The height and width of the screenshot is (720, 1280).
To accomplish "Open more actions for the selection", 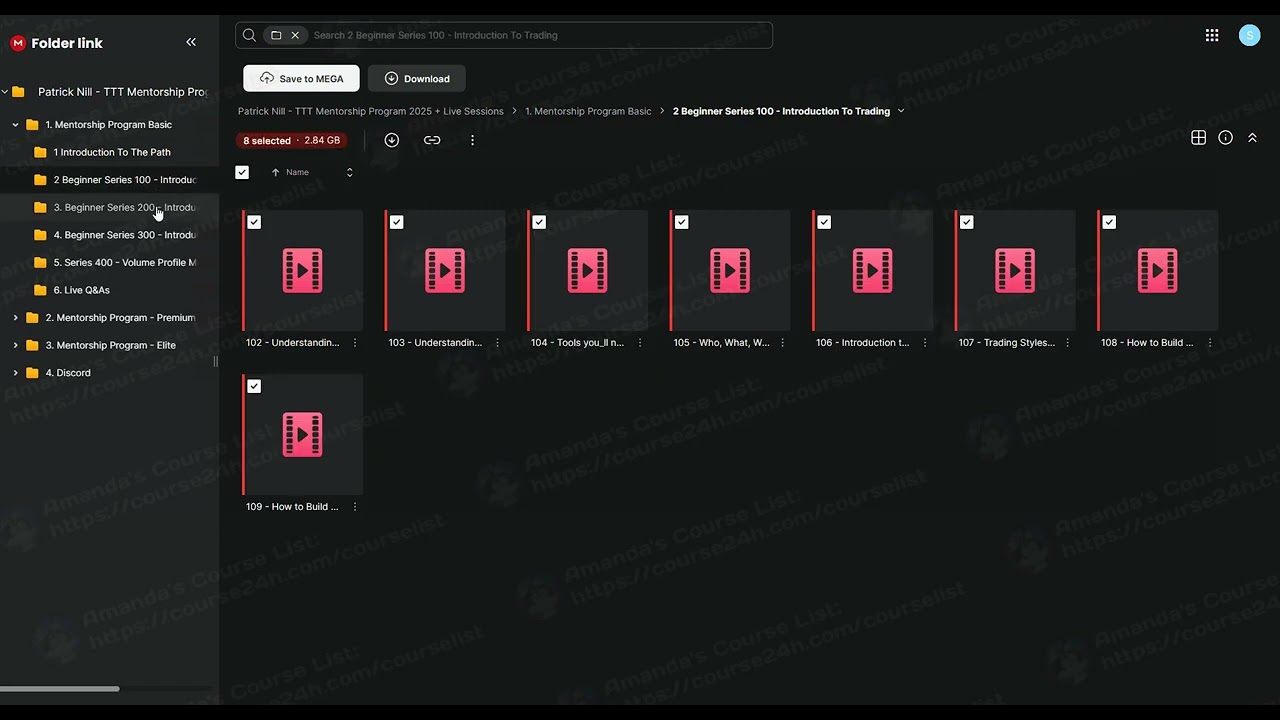I will 472,140.
